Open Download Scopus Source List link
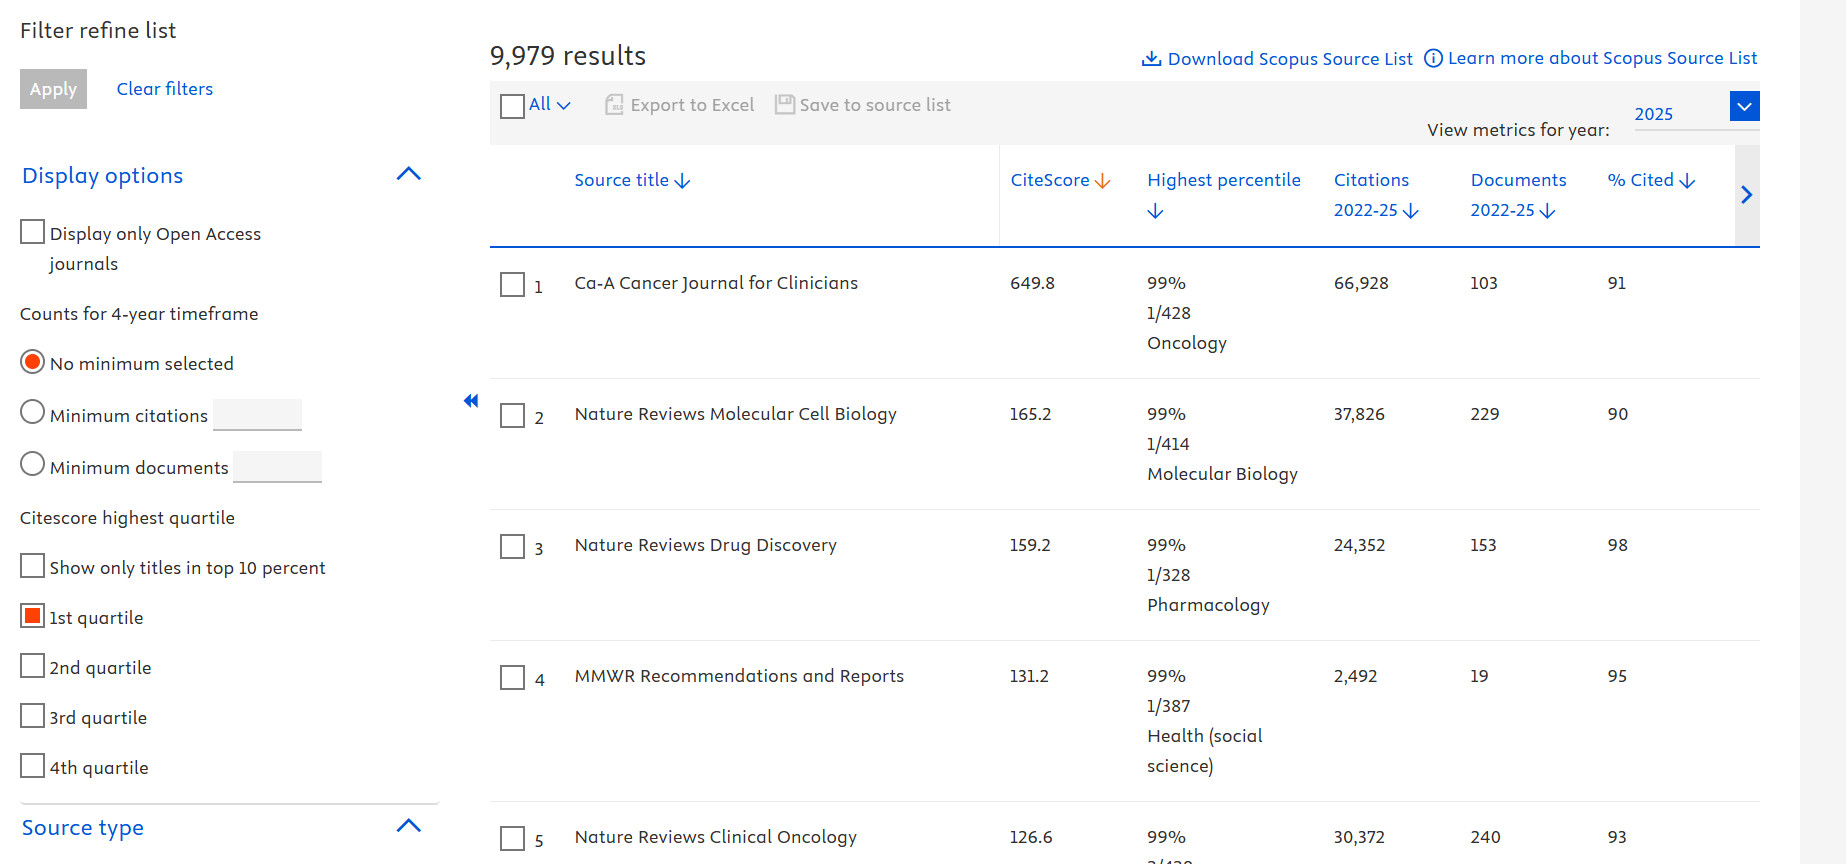 click(x=1290, y=59)
